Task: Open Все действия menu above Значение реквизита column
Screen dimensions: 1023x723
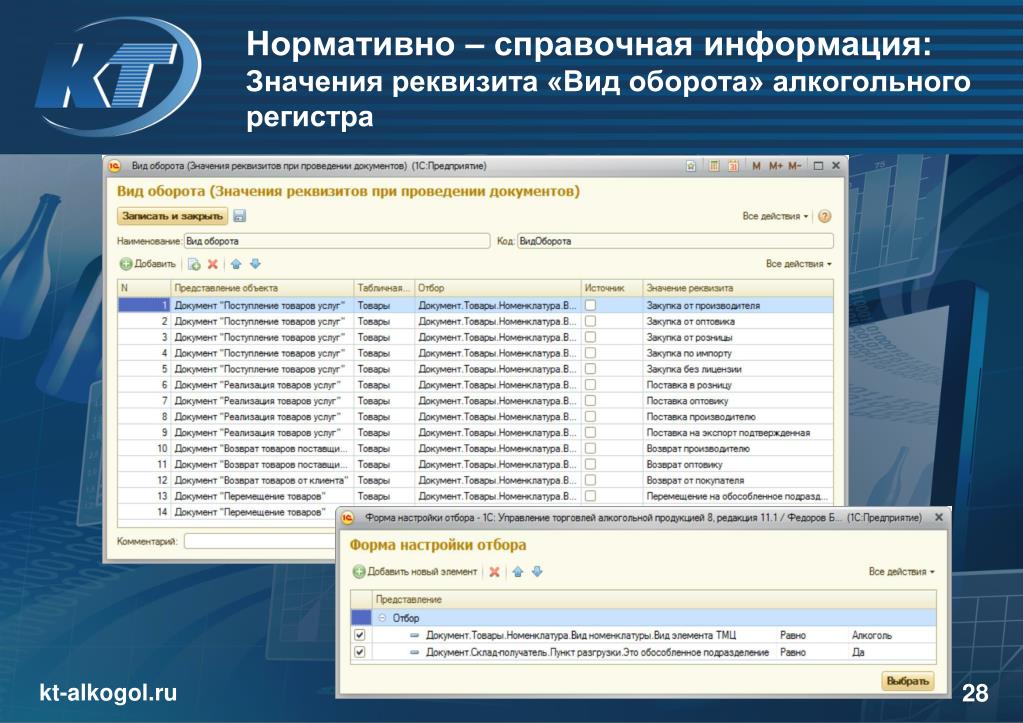Action: (x=799, y=264)
